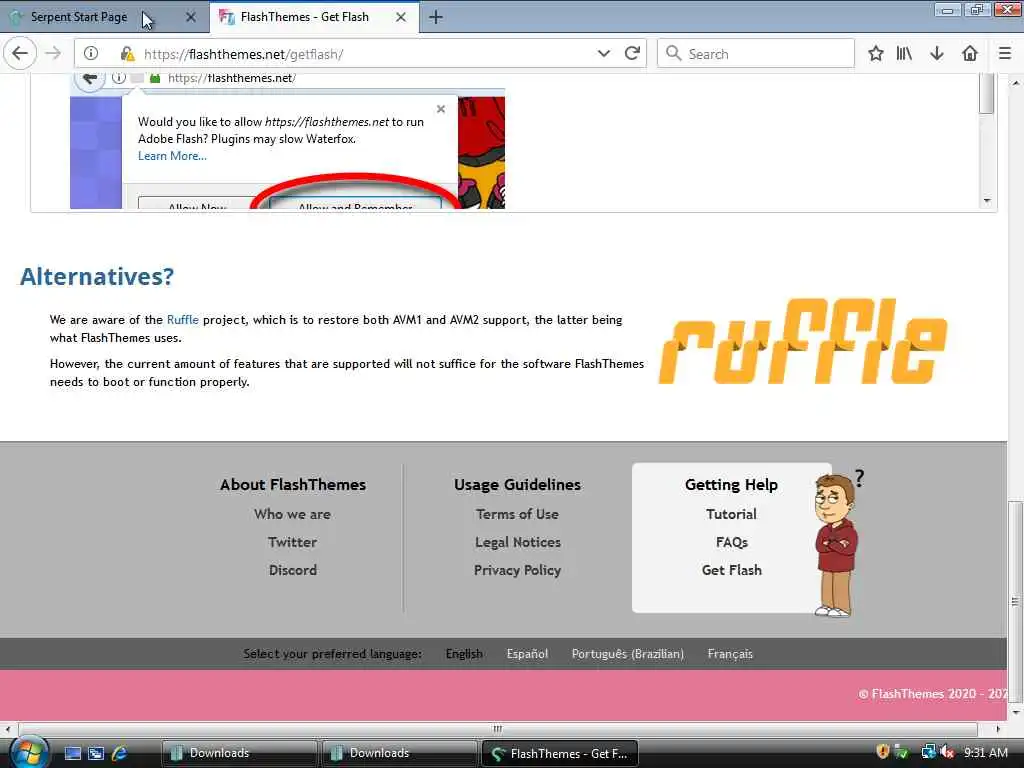Screen dimensions: 1024x768
Task: Open Privacy Policy link
Action: click(517, 570)
